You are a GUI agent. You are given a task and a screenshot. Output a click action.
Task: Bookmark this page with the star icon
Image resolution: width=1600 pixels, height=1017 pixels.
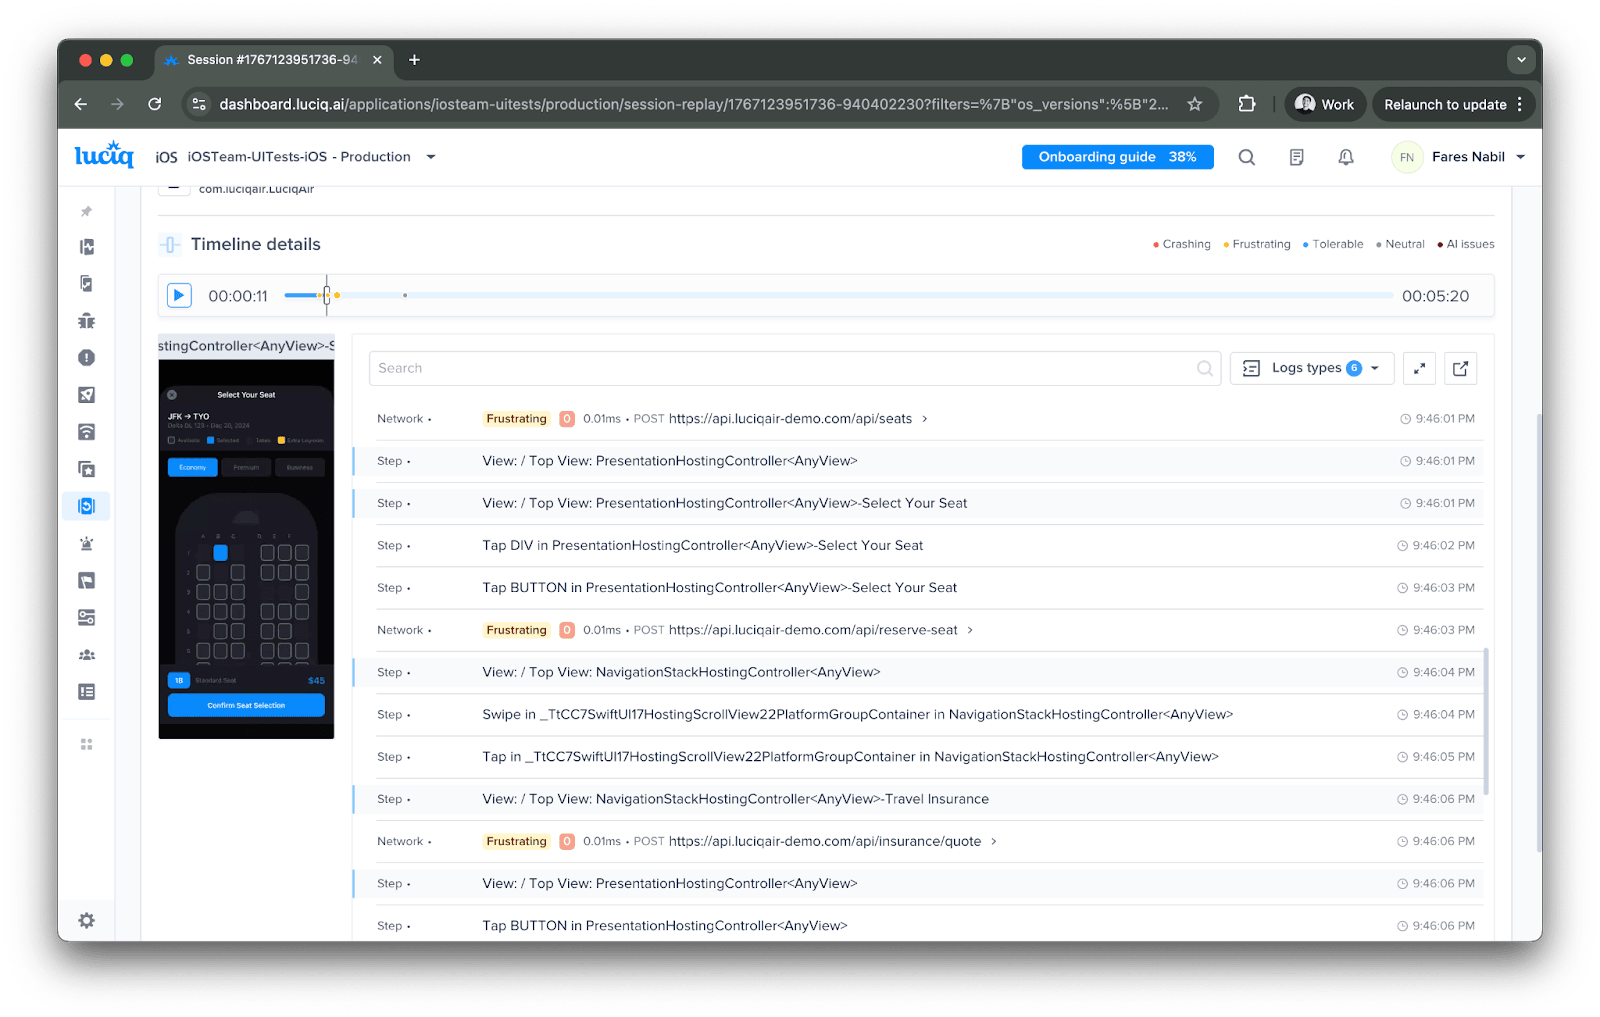pyautogui.click(x=1195, y=104)
